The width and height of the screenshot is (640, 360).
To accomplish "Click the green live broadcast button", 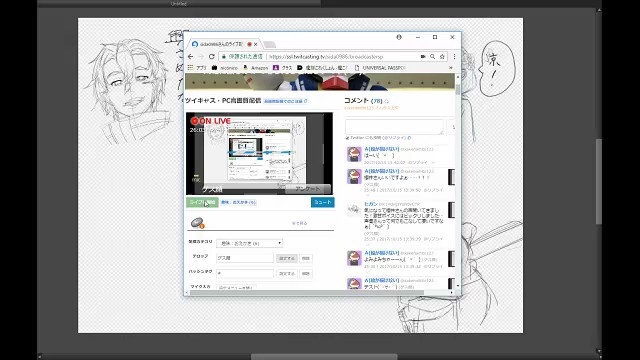I will (x=202, y=202).
